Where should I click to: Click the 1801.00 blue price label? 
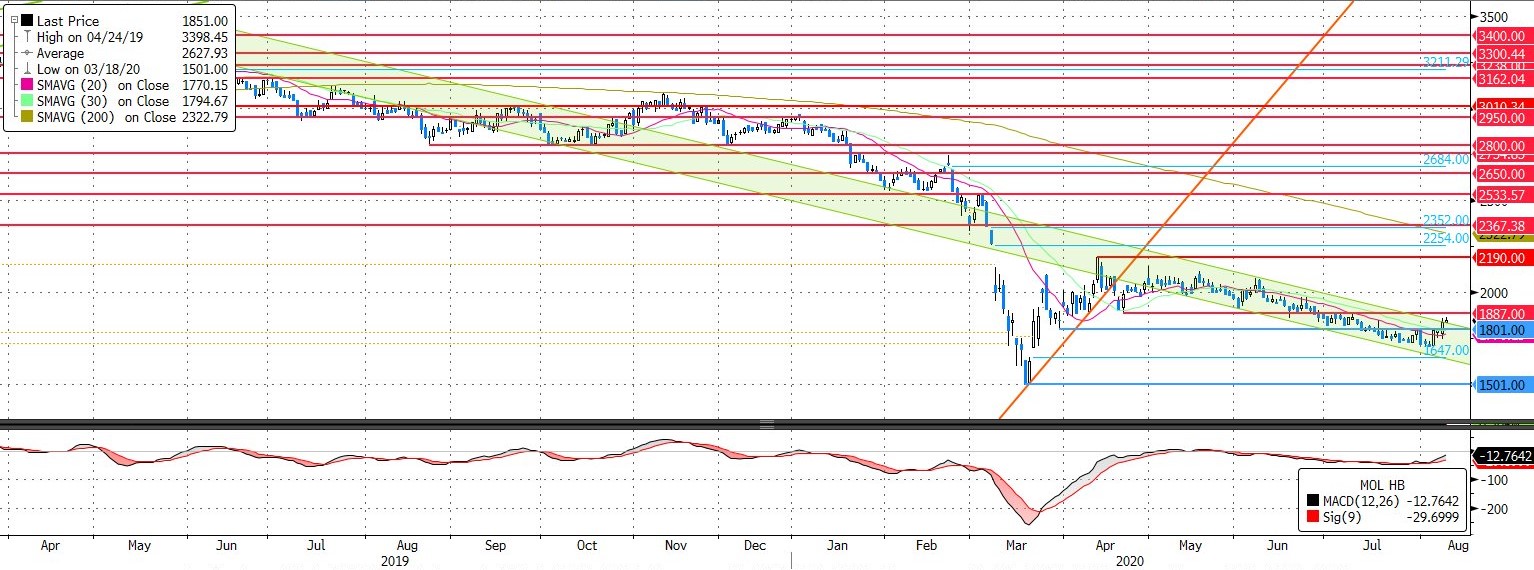pyautogui.click(x=1504, y=330)
